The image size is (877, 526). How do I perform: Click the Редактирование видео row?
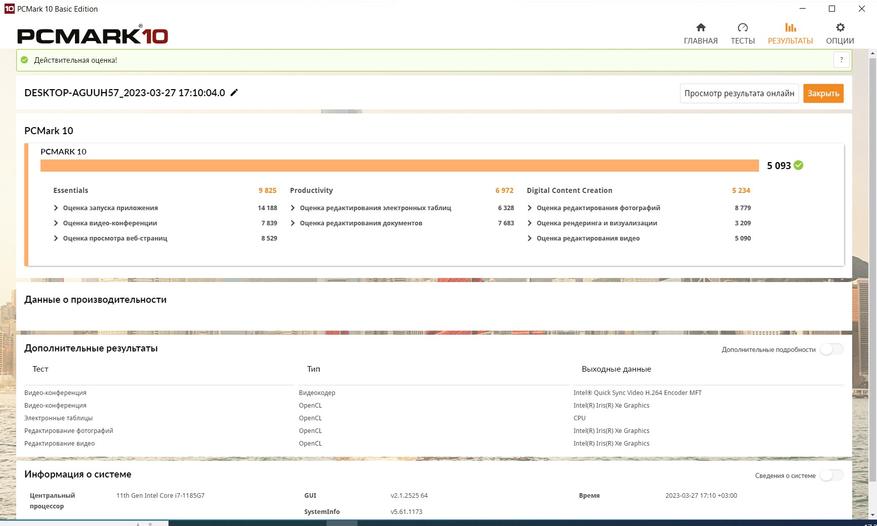coord(433,443)
